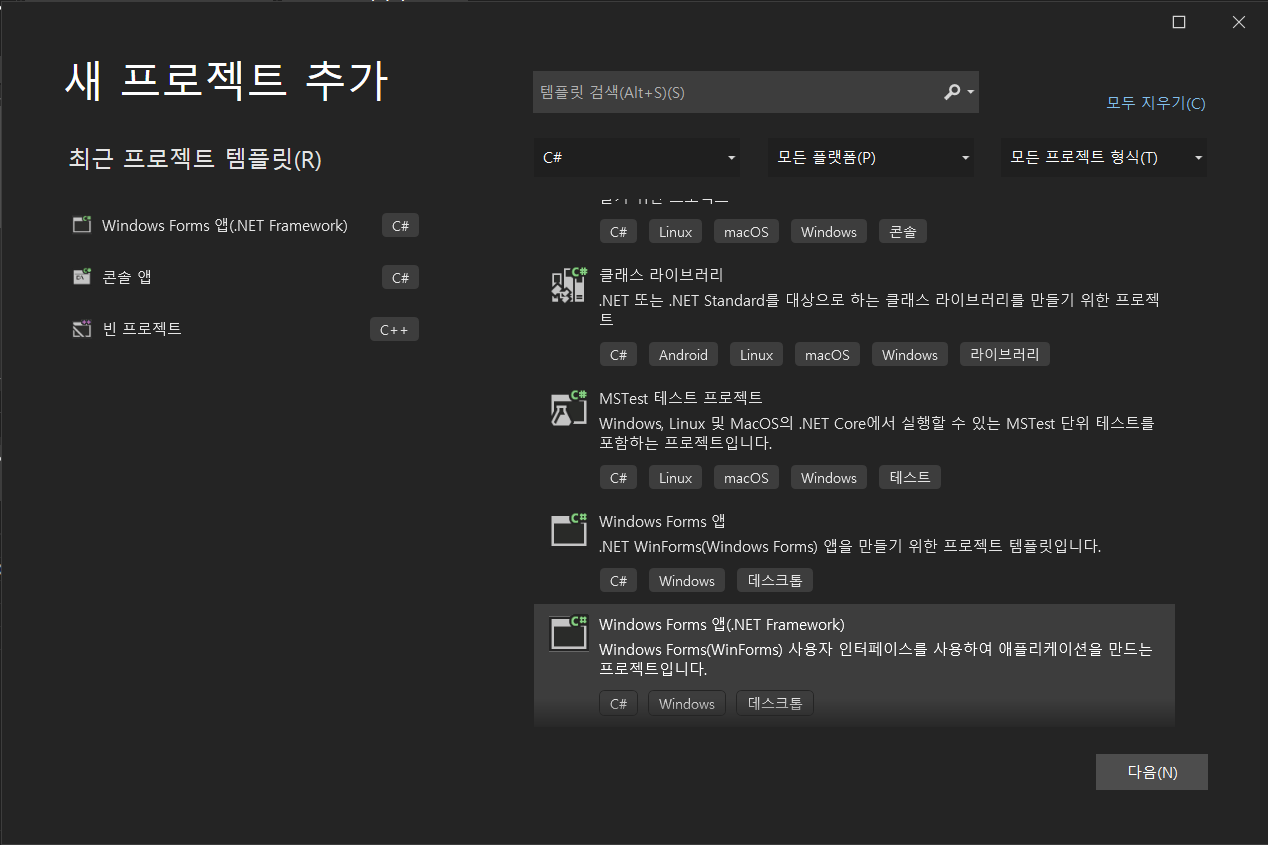
Task: Click the MSTest test project flask icon
Action: pos(569,408)
